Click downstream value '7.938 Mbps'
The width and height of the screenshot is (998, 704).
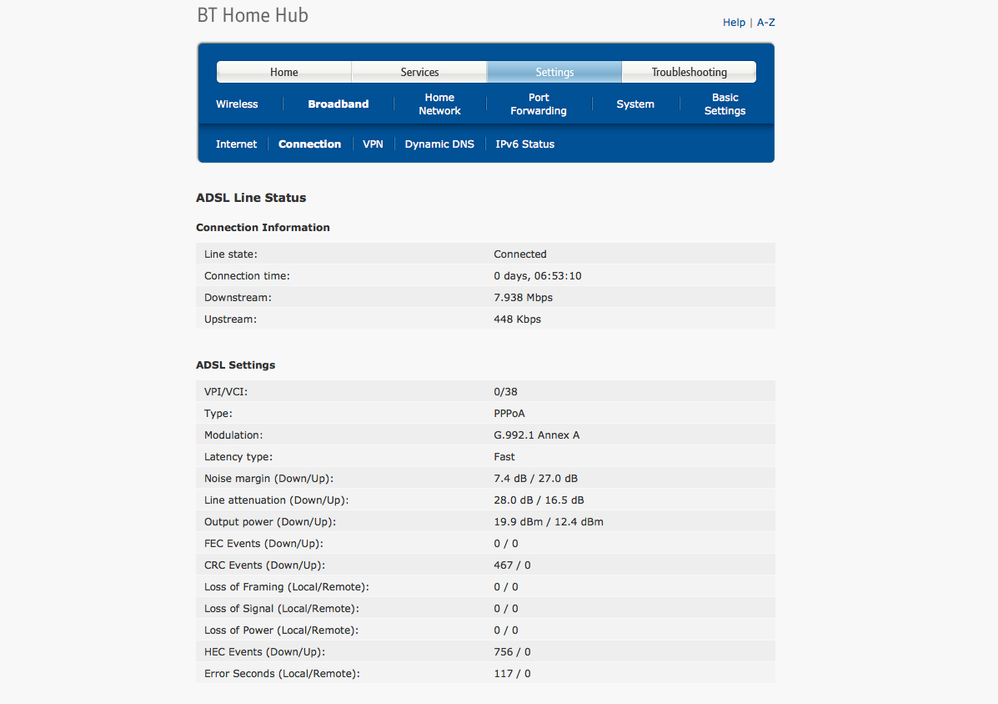click(523, 297)
